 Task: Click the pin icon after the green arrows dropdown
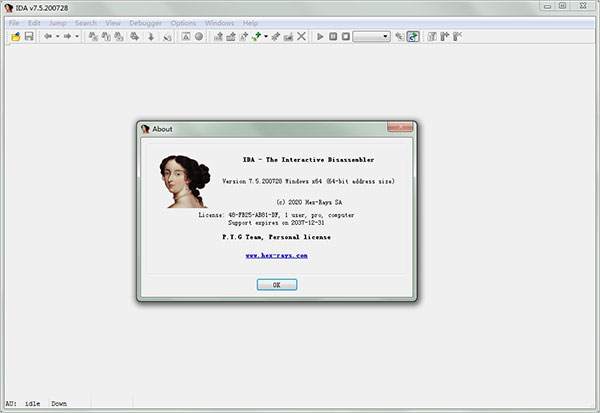(x=276, y=36)
